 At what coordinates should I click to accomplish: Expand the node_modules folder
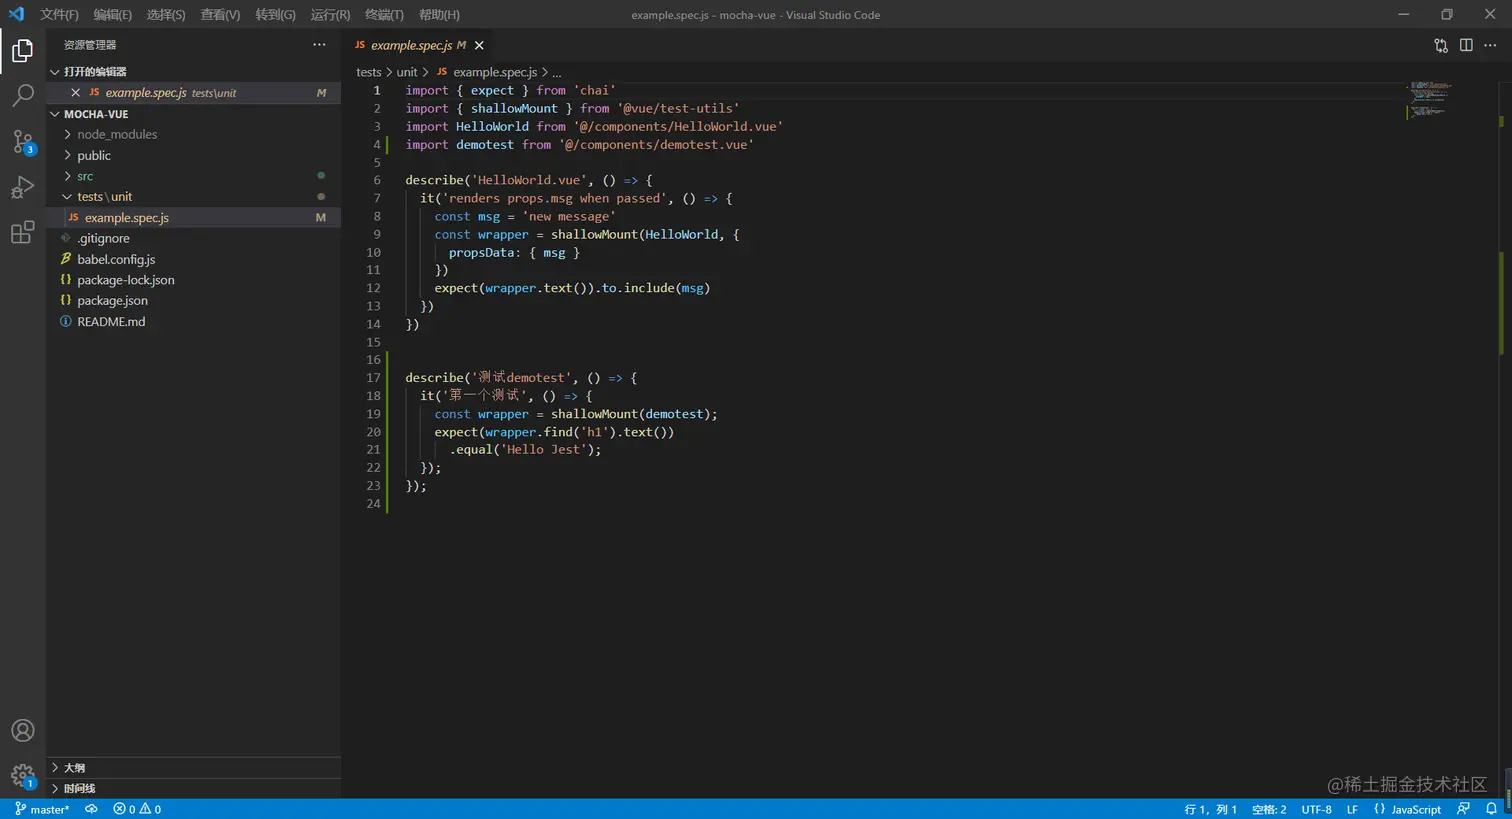[x=117, y=134]
